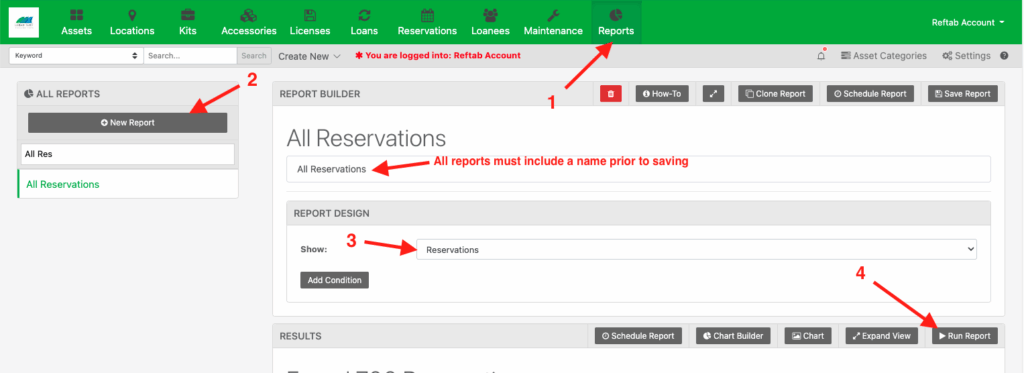Click Schedule Report in Report Builder header
The width and height of the screenshot is (1024, 373).
point(870,94)
